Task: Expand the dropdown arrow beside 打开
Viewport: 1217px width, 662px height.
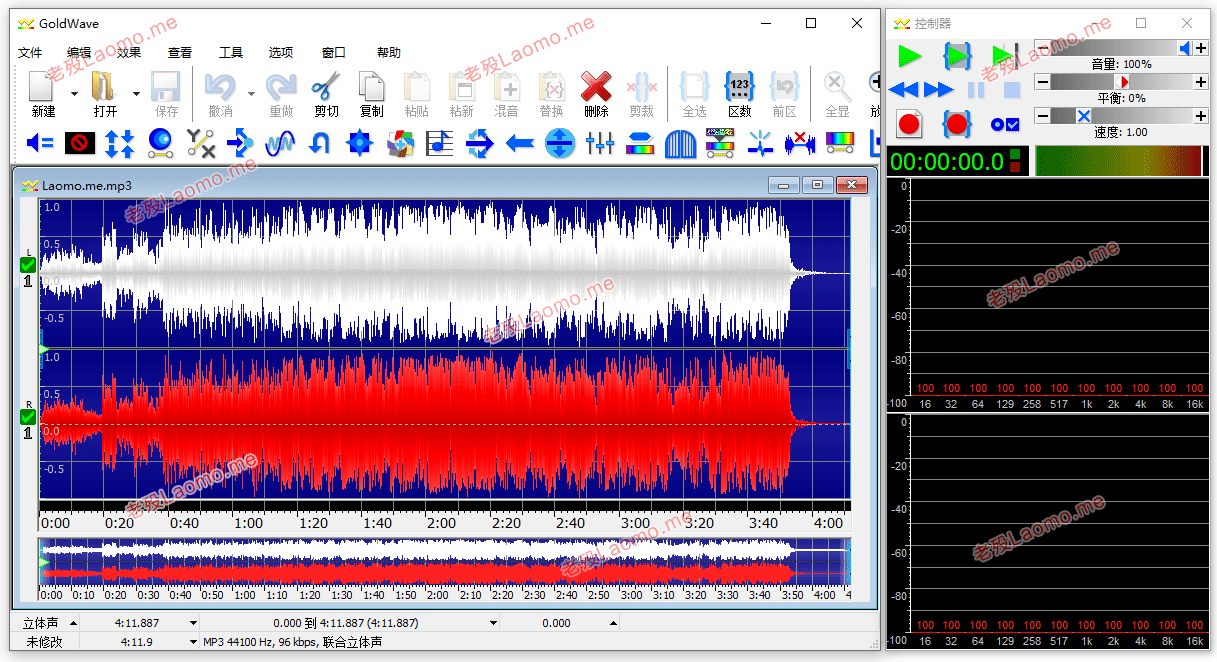Action: point(136,94)
